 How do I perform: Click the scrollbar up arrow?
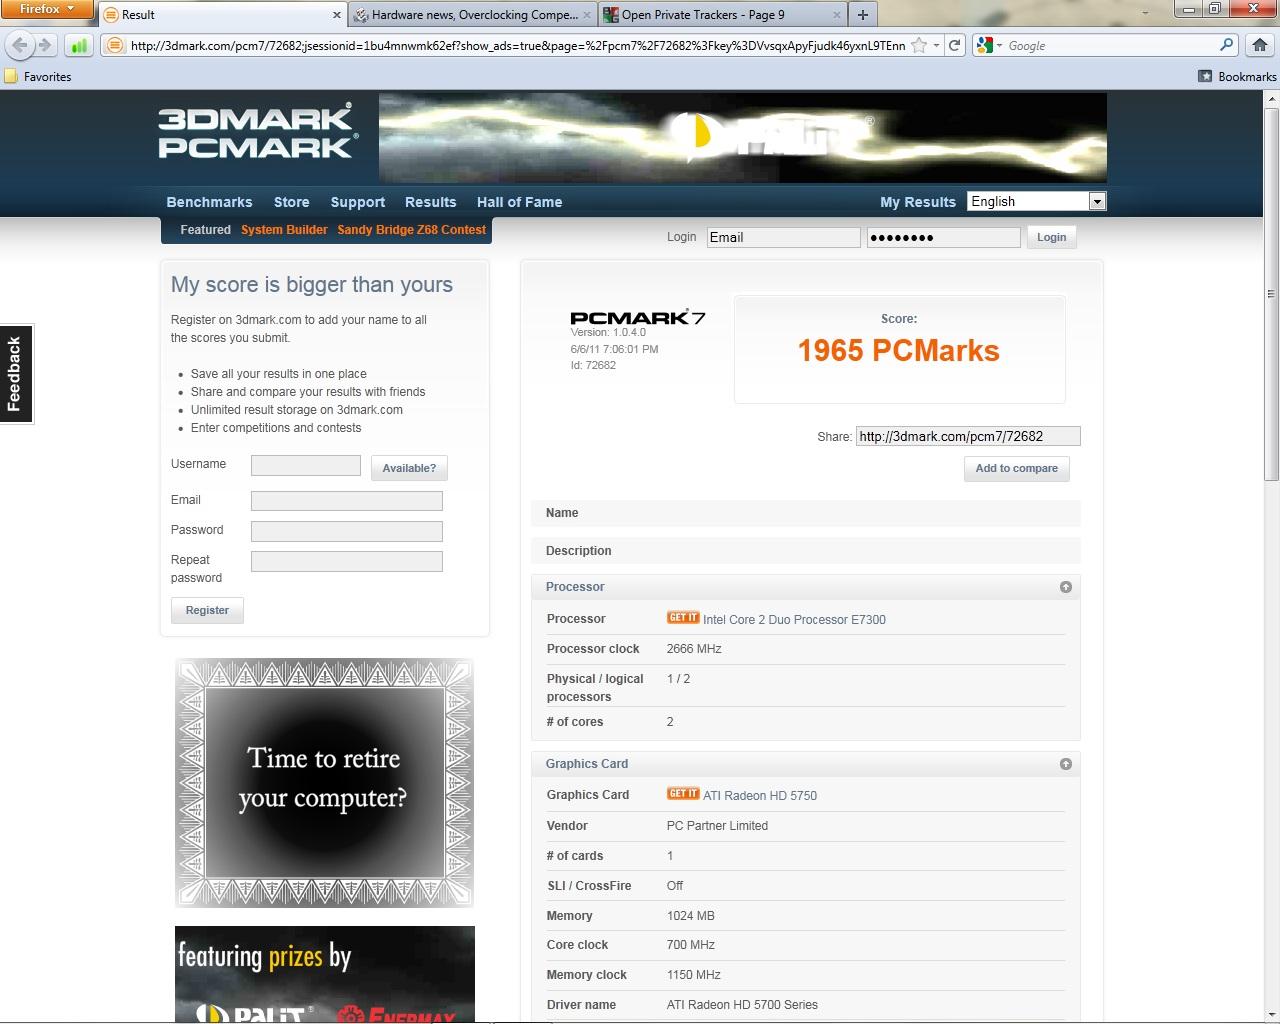[1271, 98]
